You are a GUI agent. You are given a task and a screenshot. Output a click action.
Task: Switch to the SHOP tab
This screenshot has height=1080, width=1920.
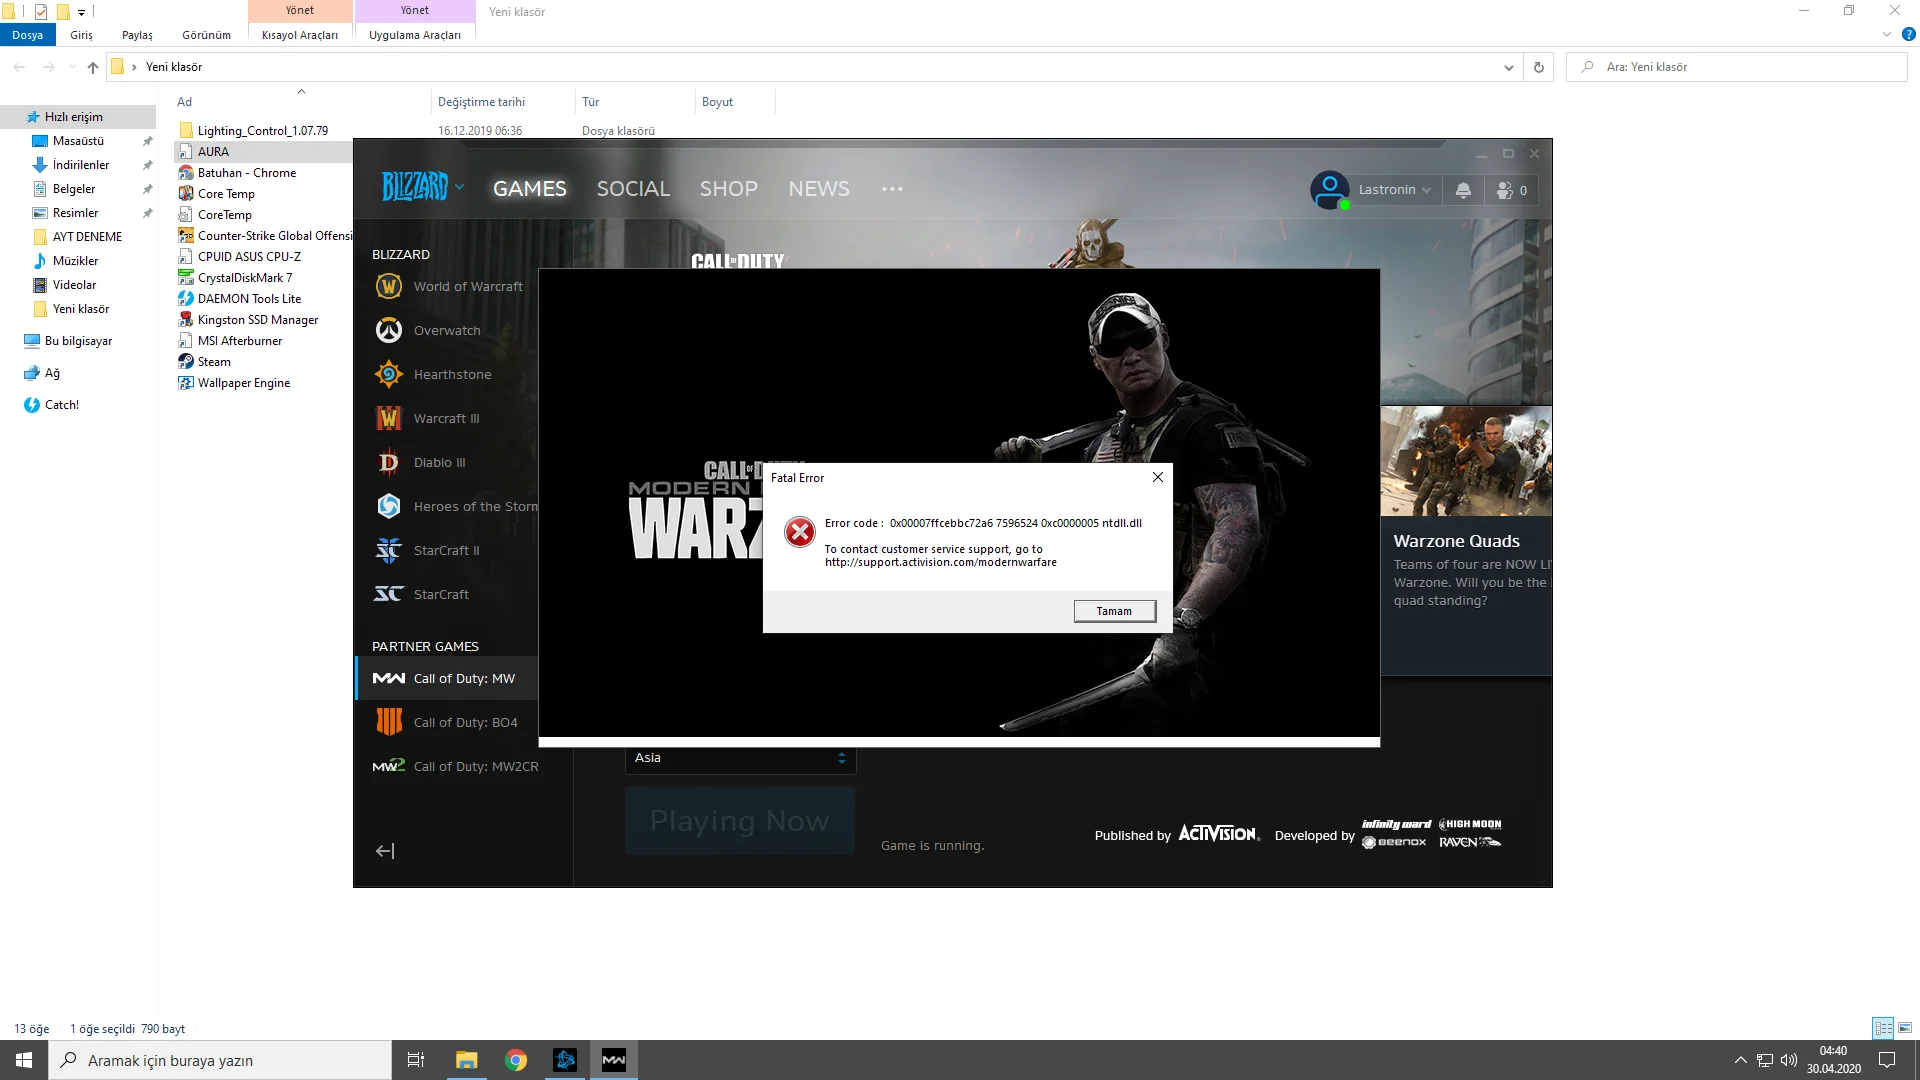click(x=728, y=188)
